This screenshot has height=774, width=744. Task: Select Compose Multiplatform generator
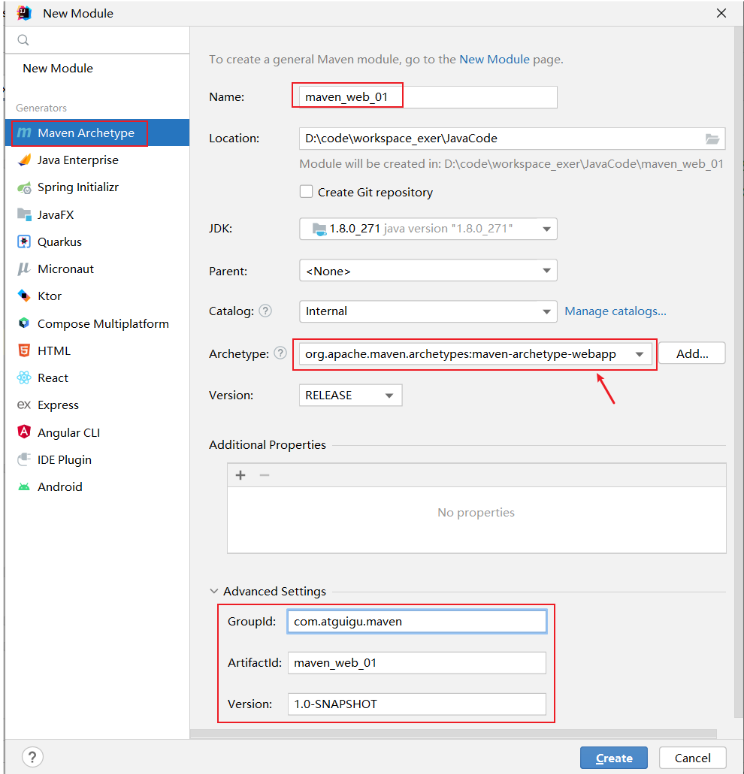coord(97,323)
